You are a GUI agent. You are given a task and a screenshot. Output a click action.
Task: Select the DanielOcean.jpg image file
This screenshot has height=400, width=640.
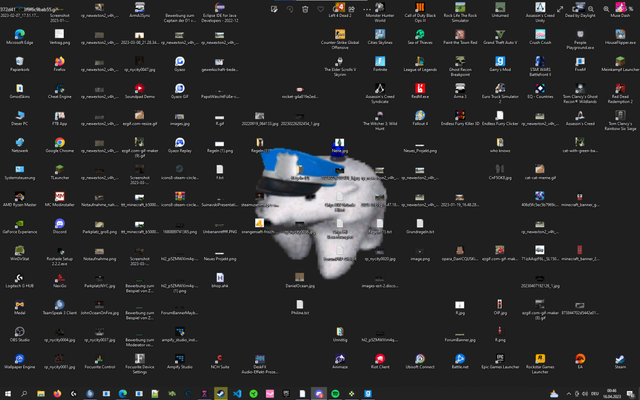[x=300, y=280]
